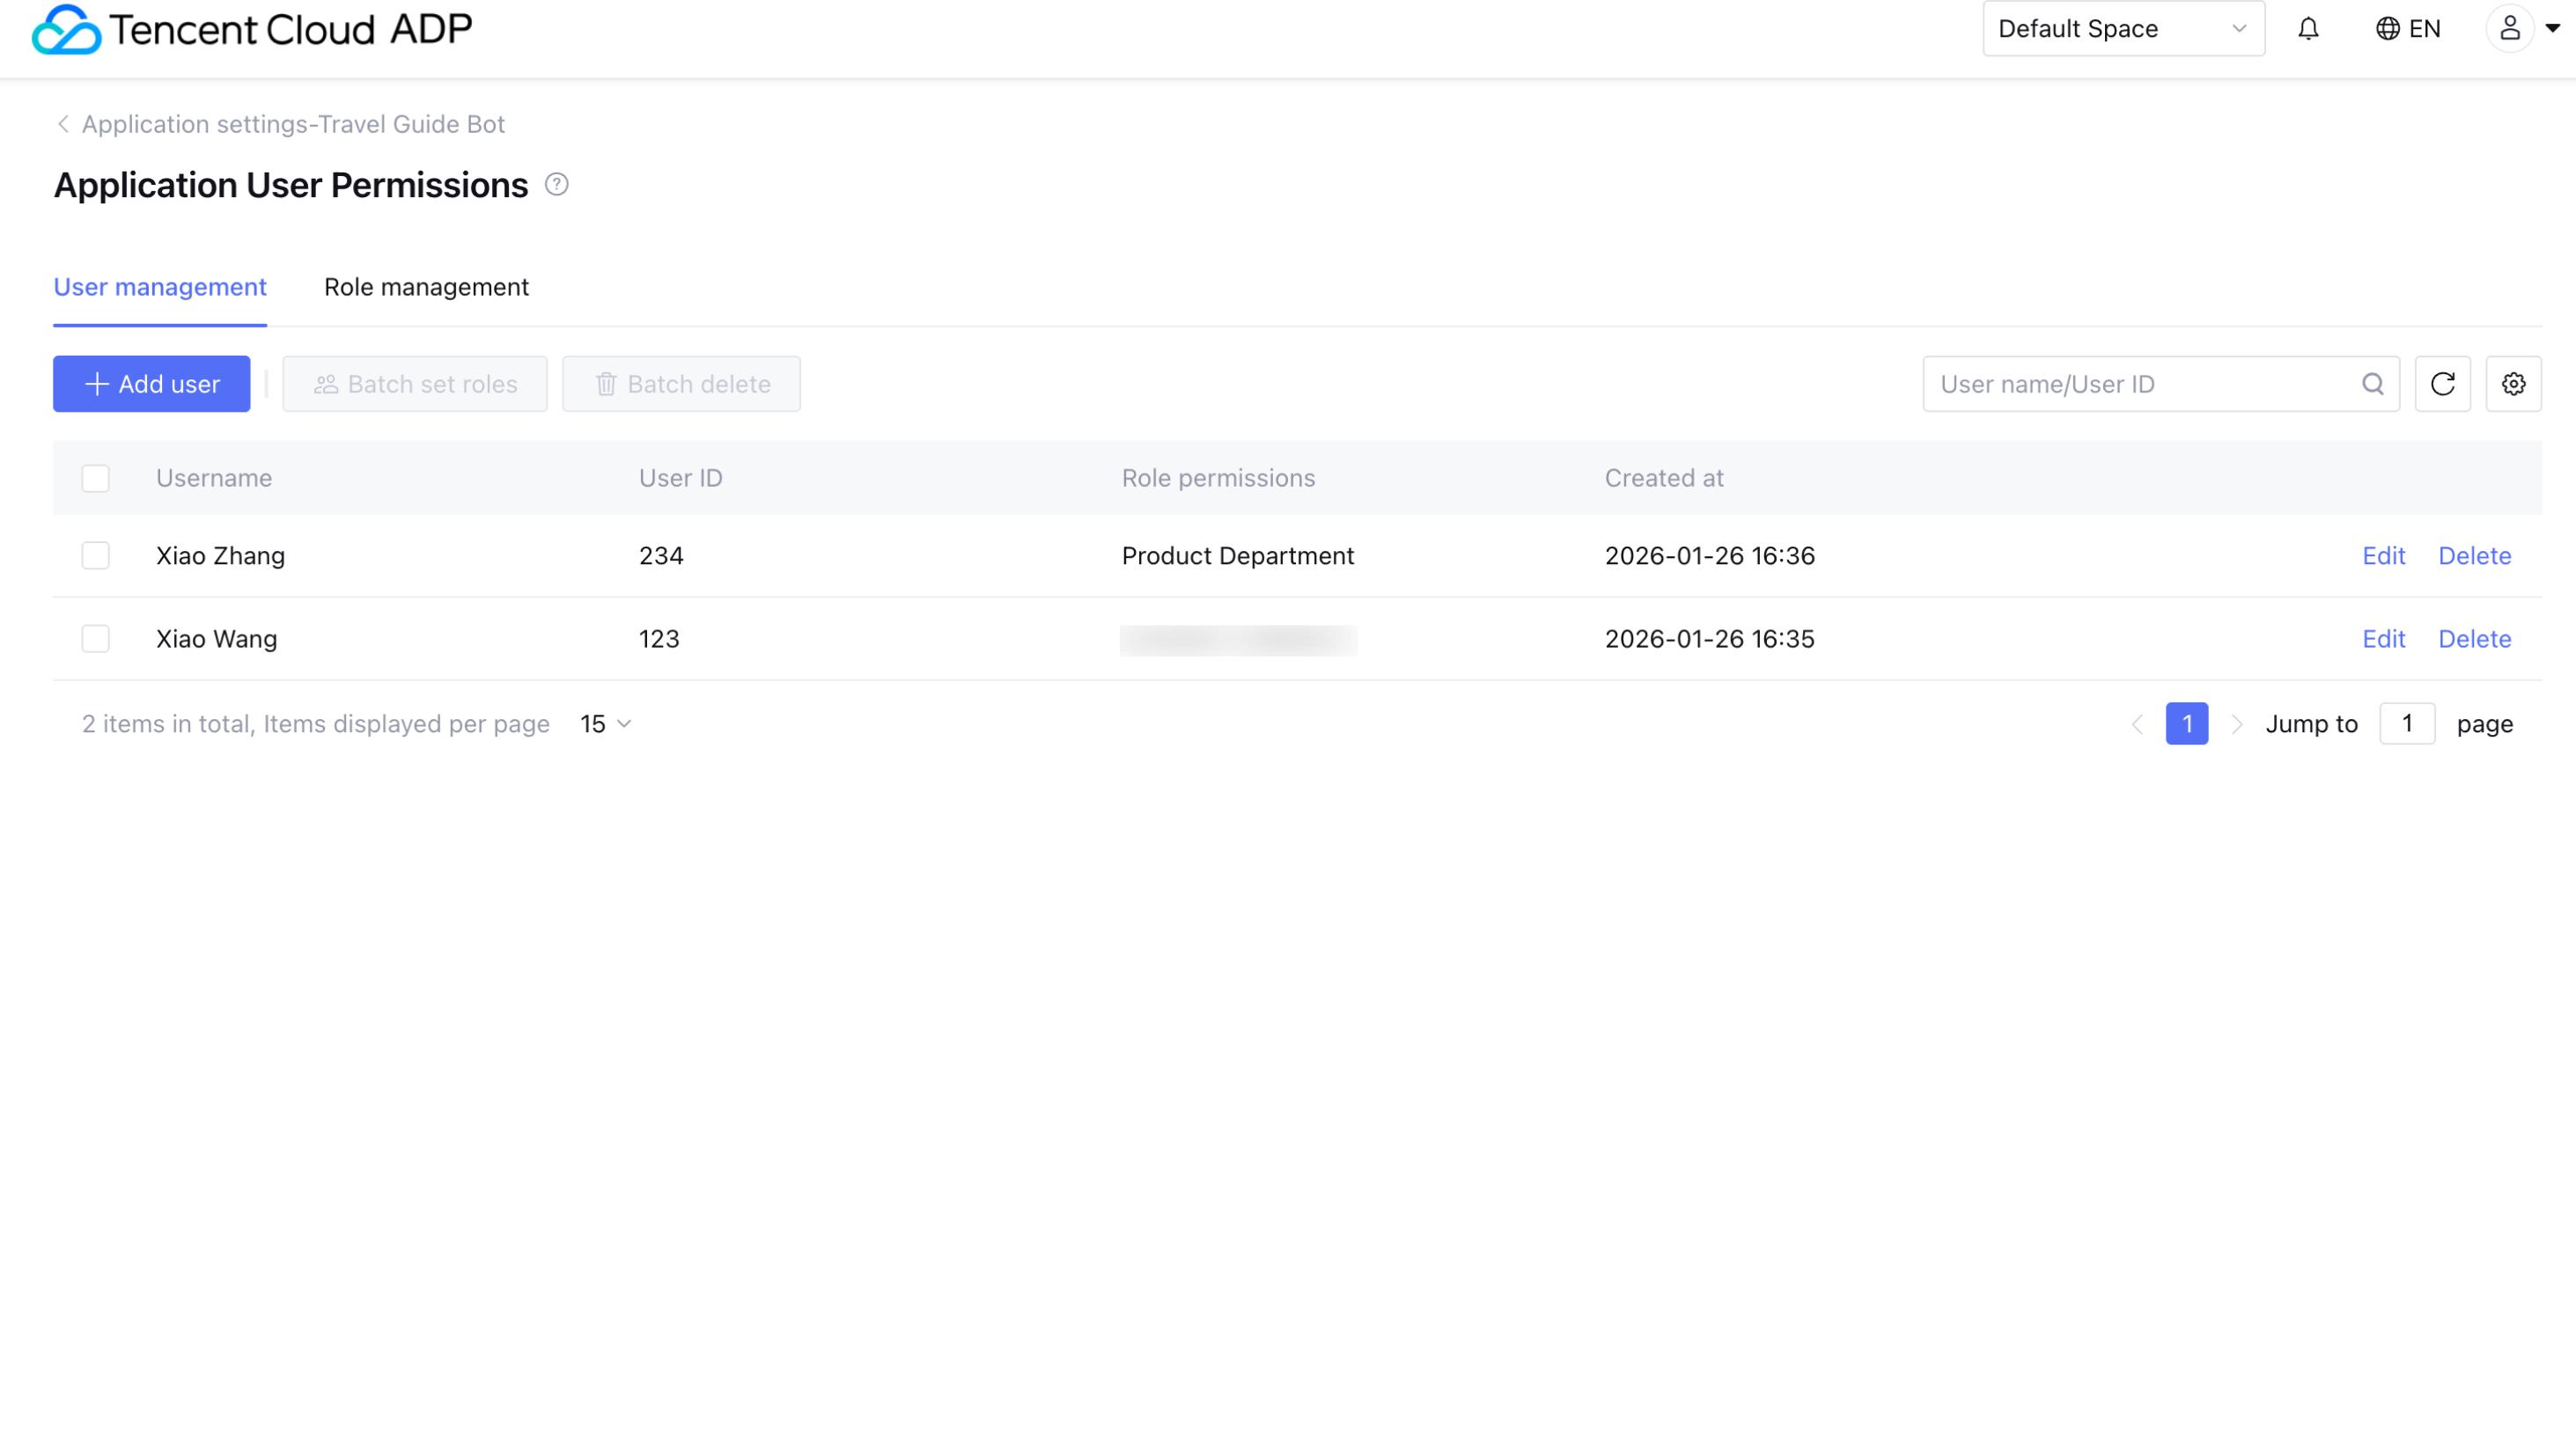Switch to the Role management tab
The width and height of the screenshot is (2576, 1454).
(426, 287)
